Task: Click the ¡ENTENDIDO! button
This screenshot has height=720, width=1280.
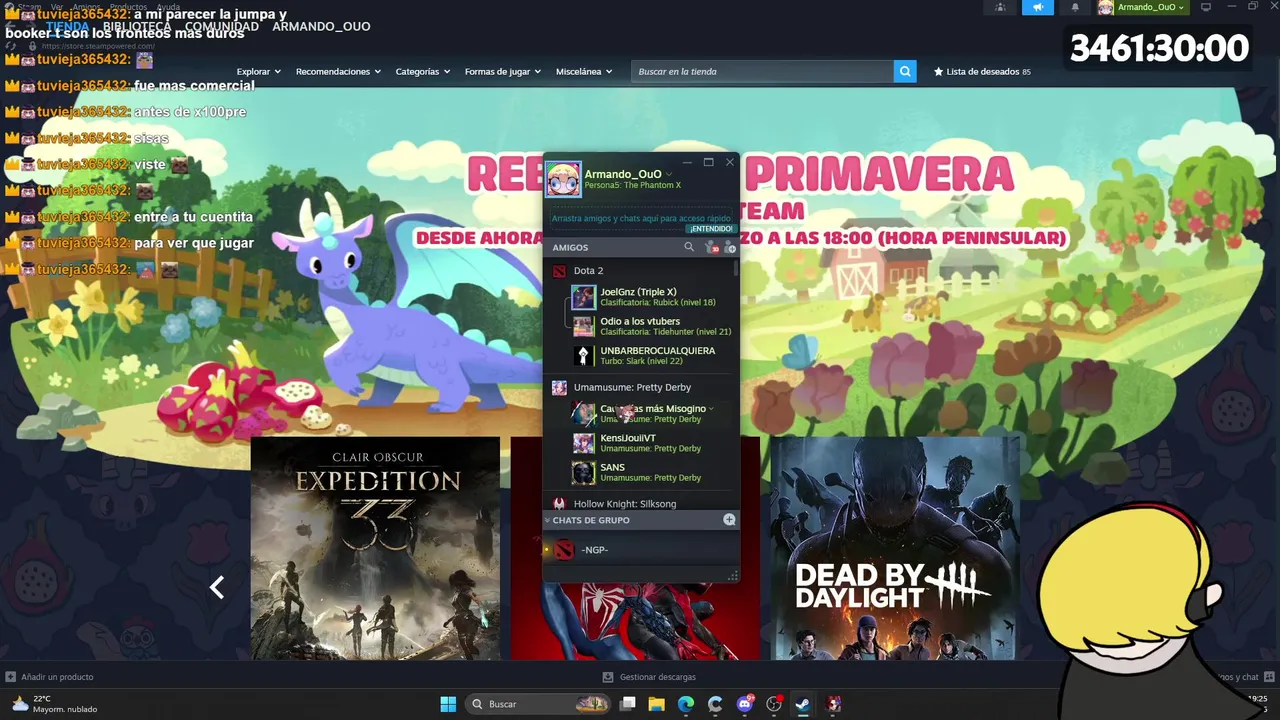Action: click(710, 229)
